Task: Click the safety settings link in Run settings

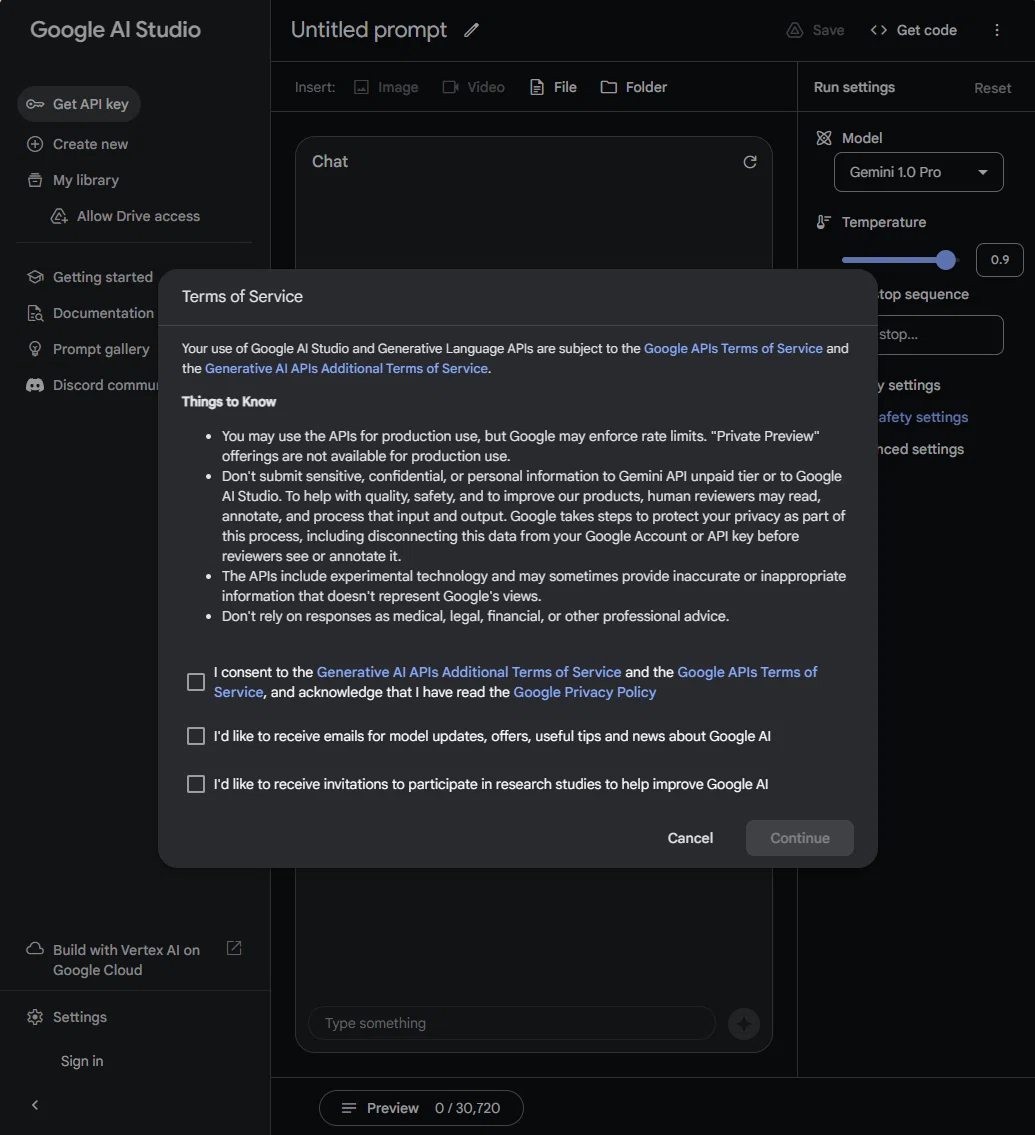Action: tap(922, 417)
